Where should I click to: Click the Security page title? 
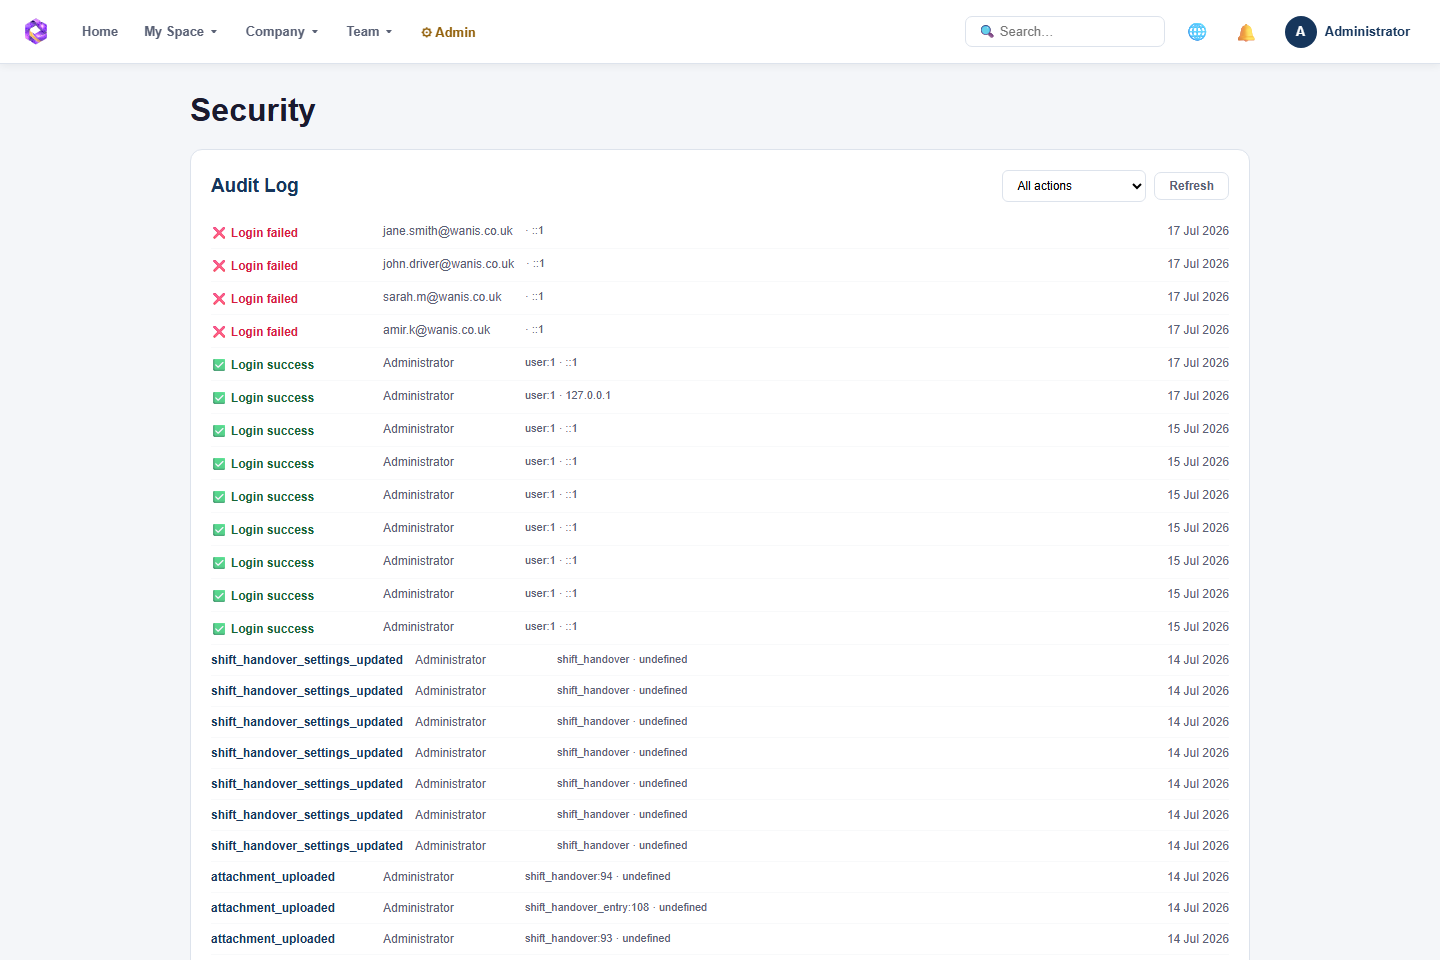(253, 110)
